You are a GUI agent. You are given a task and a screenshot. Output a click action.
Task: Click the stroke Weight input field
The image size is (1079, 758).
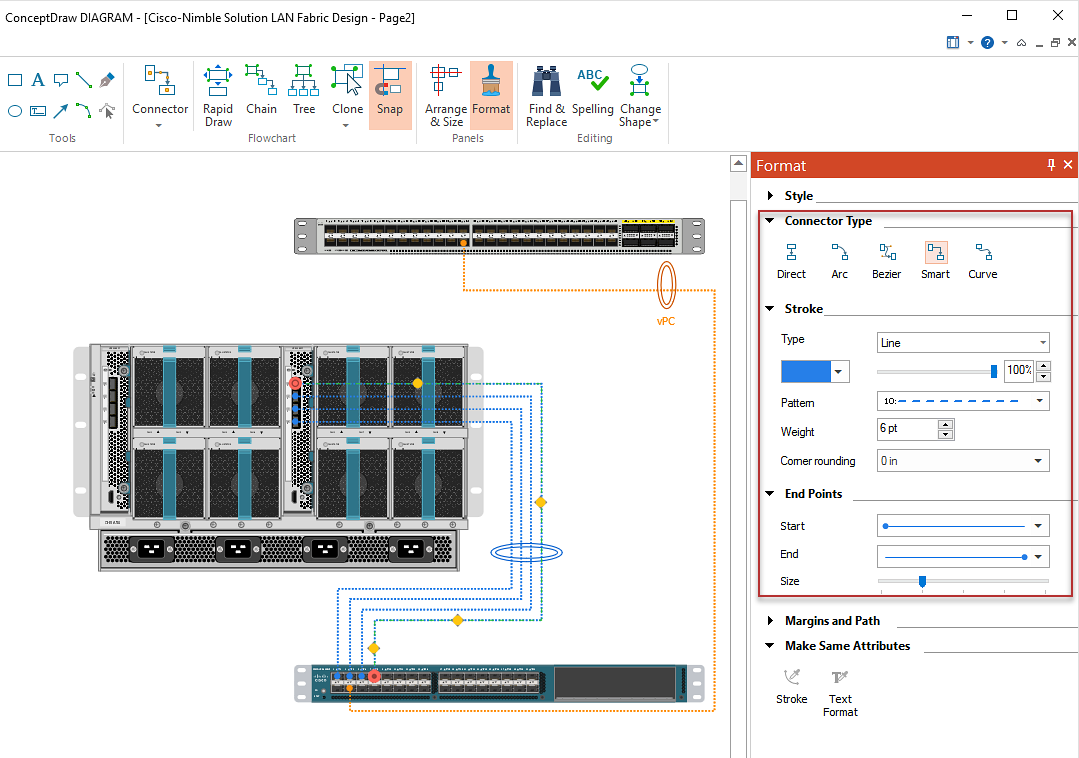click(x=907, y=428)
